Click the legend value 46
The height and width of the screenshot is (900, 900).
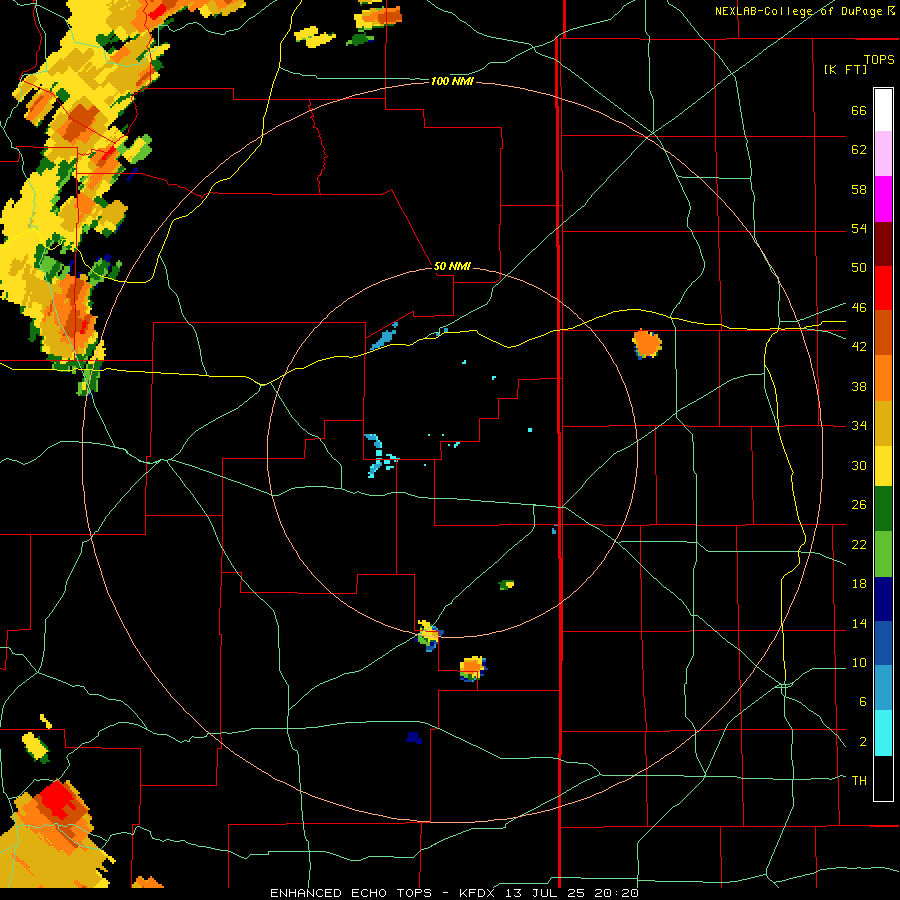tap(859, 308)
